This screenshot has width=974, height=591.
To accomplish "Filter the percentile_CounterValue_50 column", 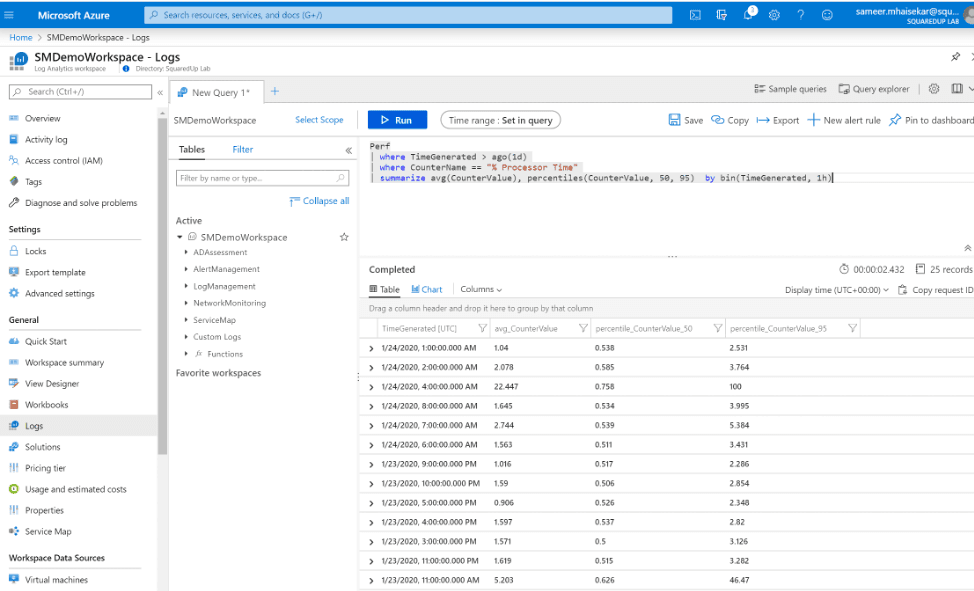I will tap(717, 328).
